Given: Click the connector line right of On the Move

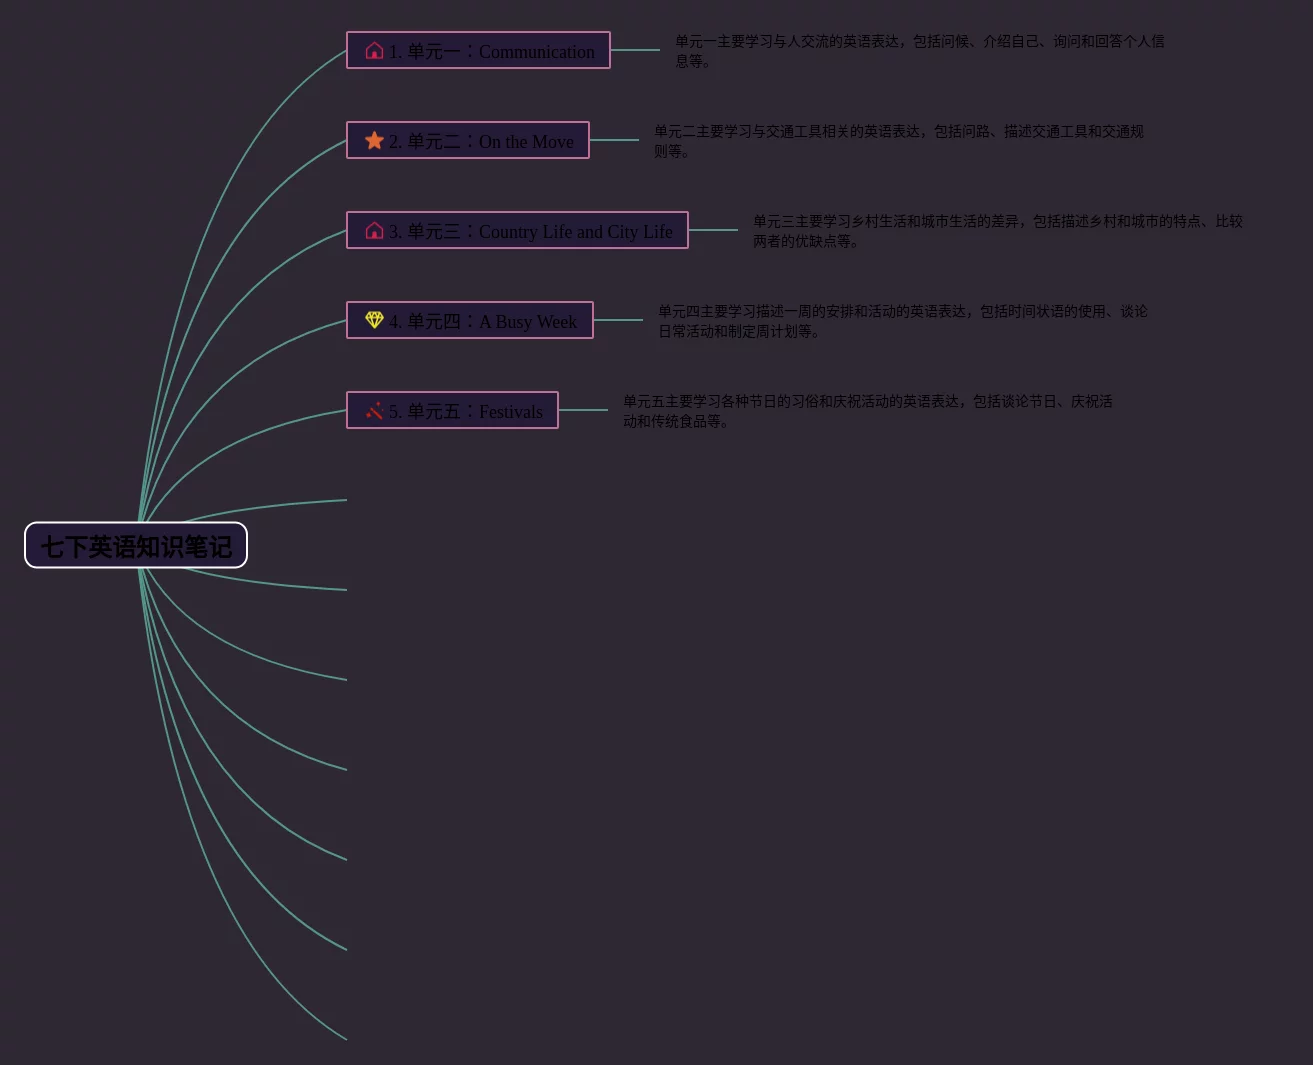Looking at the screenshot, I should (614, 140).
